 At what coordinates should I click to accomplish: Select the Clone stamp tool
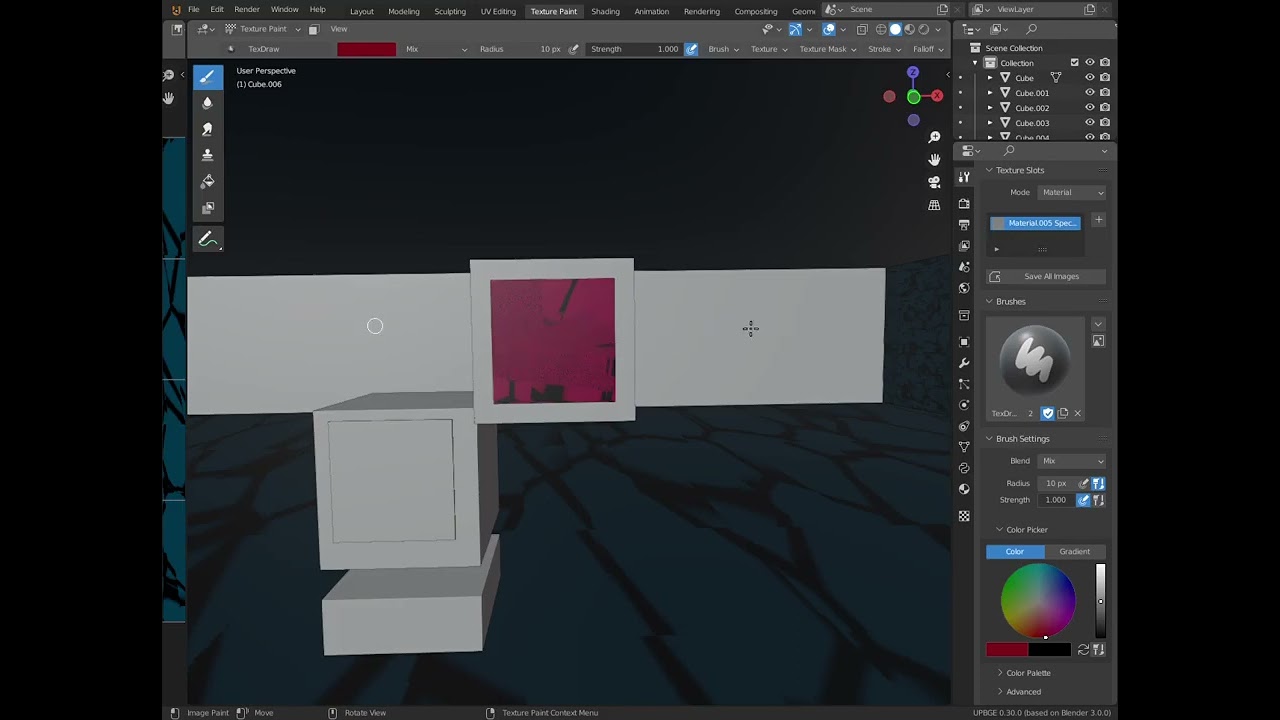207,155
